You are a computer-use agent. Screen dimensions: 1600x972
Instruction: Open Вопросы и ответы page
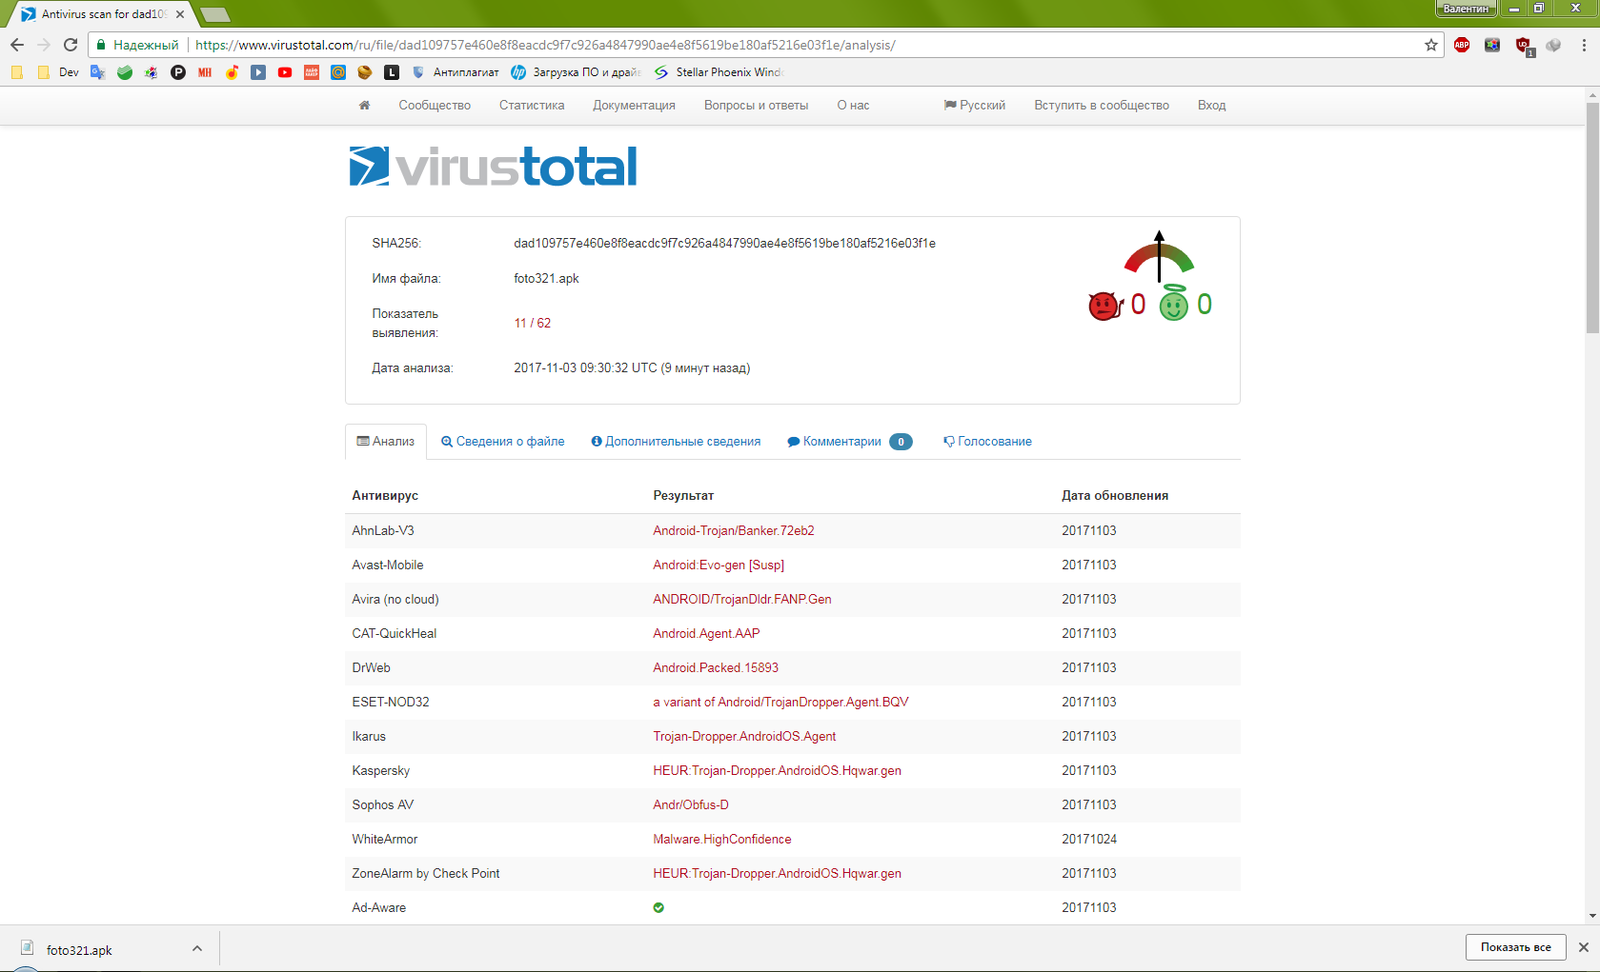pos(756,105)
